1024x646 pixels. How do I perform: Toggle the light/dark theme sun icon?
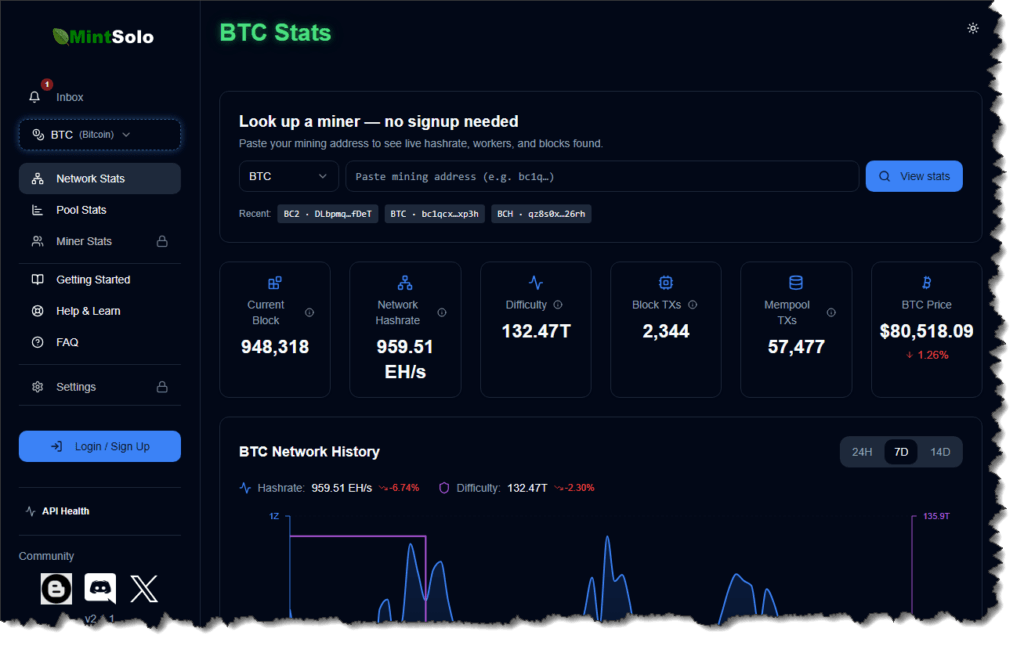coord(972,28)
